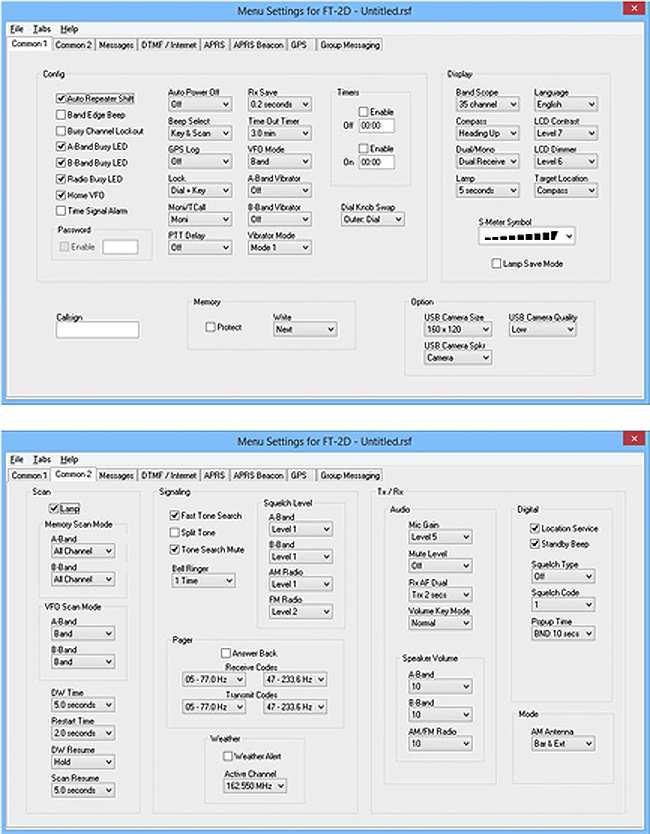The image size is (650, 834).
Task: Open the Auto Power Off dropdown
Action: point(200,104)
